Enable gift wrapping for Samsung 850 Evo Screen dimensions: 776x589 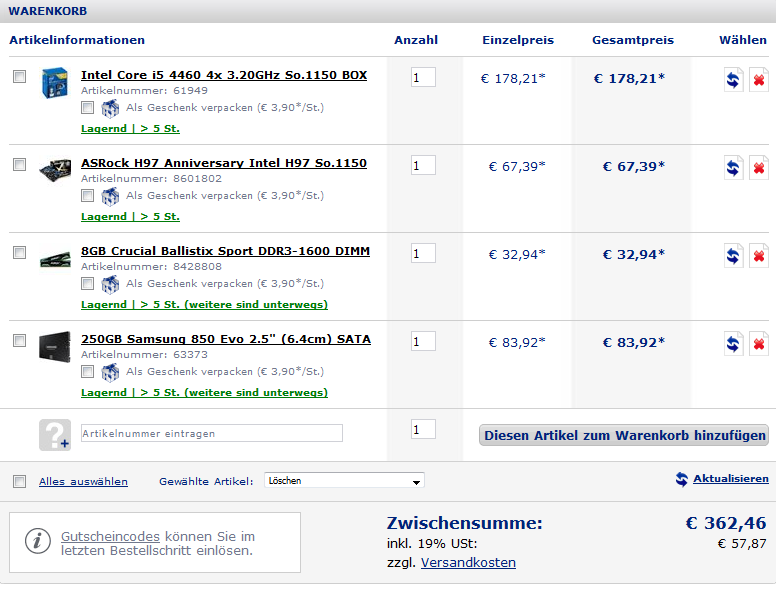point(88,372)
